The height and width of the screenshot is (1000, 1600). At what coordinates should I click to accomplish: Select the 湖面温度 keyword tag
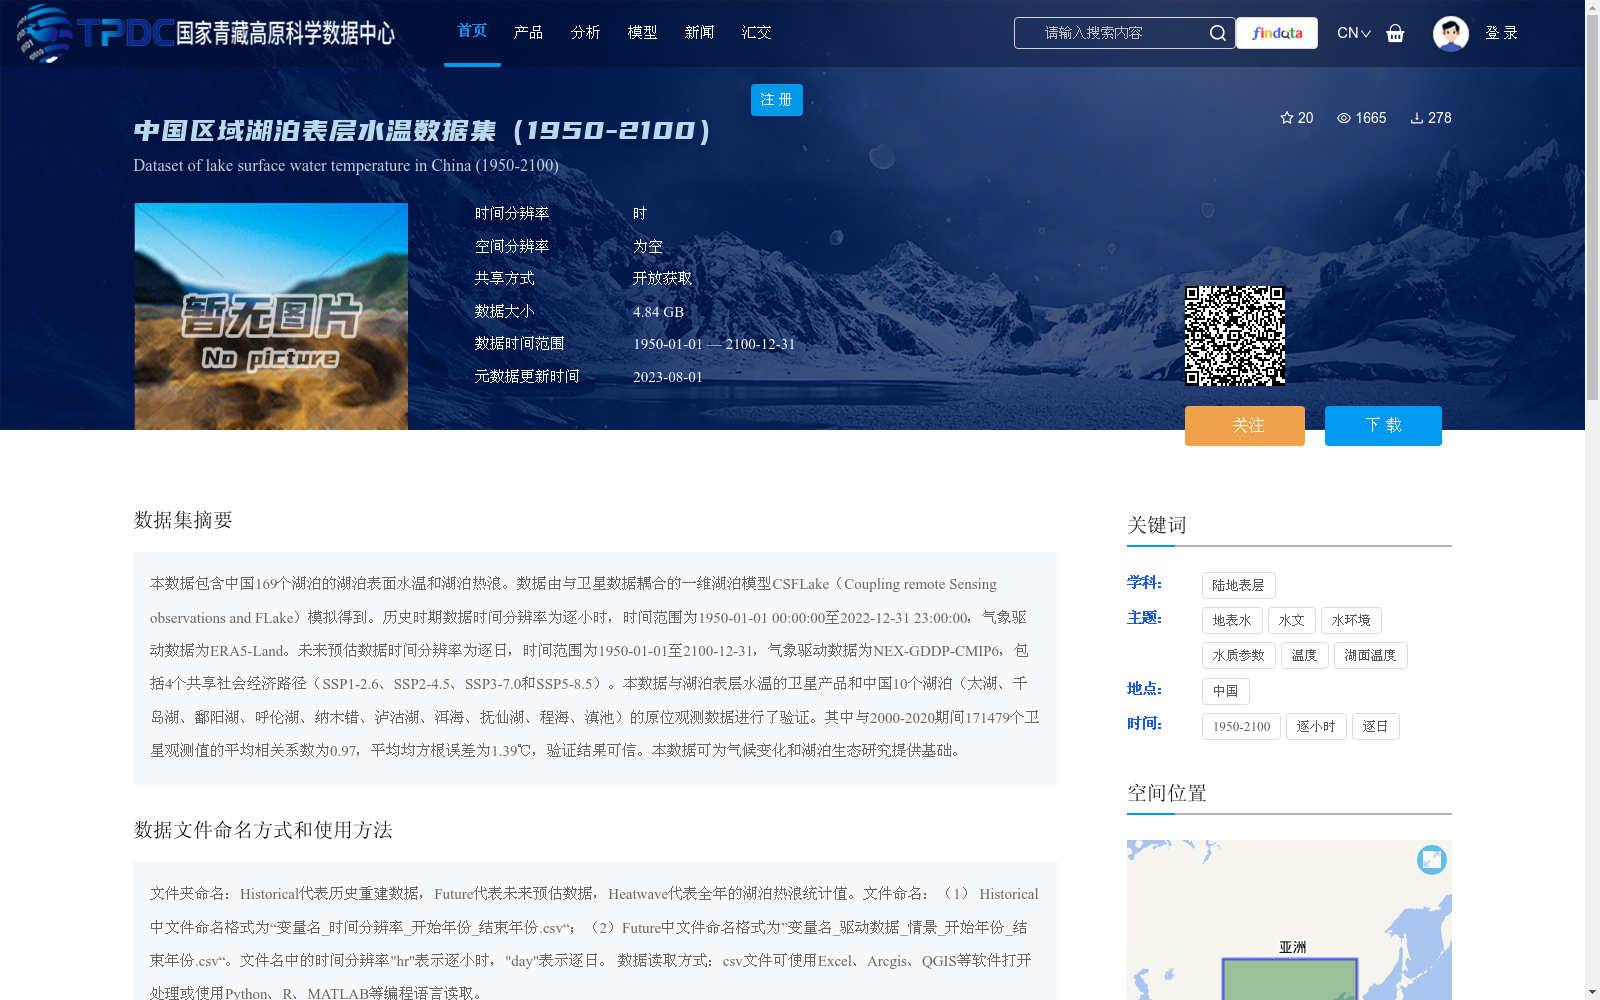pyautogui.click(x=1370, y=656)
